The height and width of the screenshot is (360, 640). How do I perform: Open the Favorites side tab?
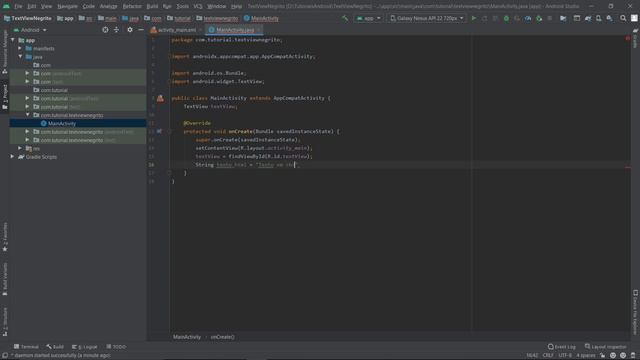click(5, 237)
